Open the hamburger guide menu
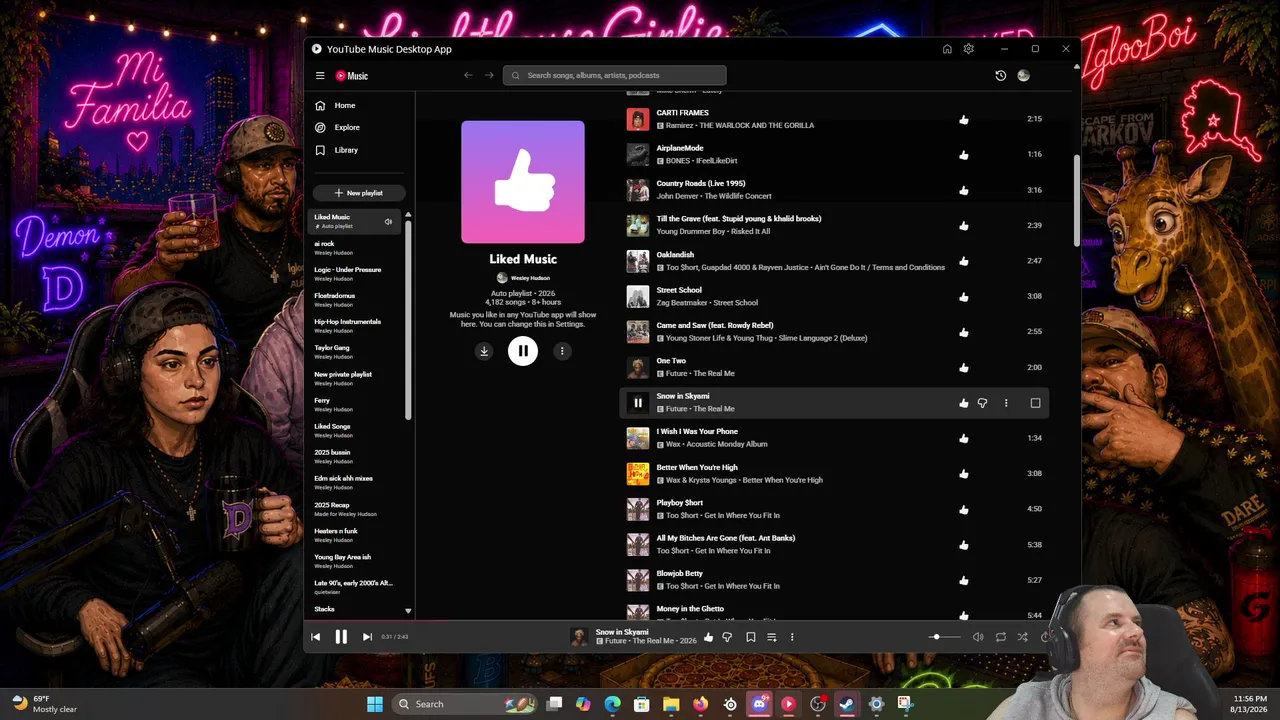 click(320, 76)
